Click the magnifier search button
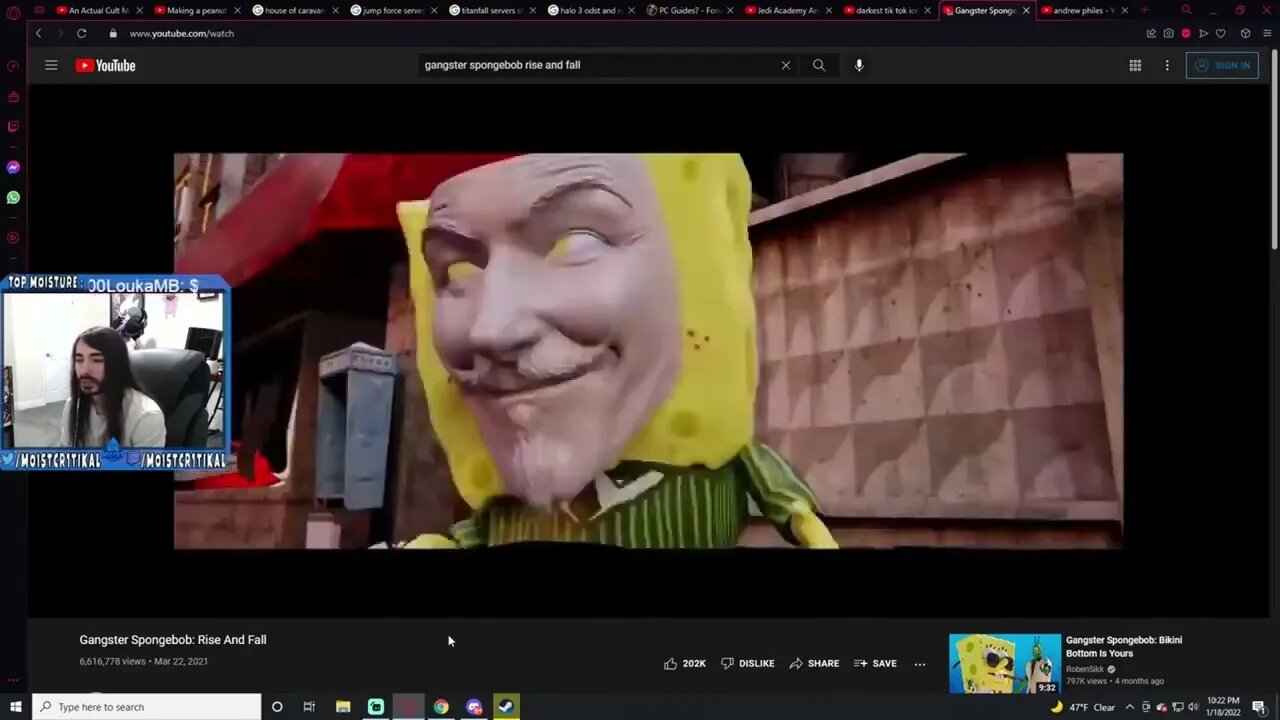The height and width of the screenshot is (720, 1280). coord(819,65)
